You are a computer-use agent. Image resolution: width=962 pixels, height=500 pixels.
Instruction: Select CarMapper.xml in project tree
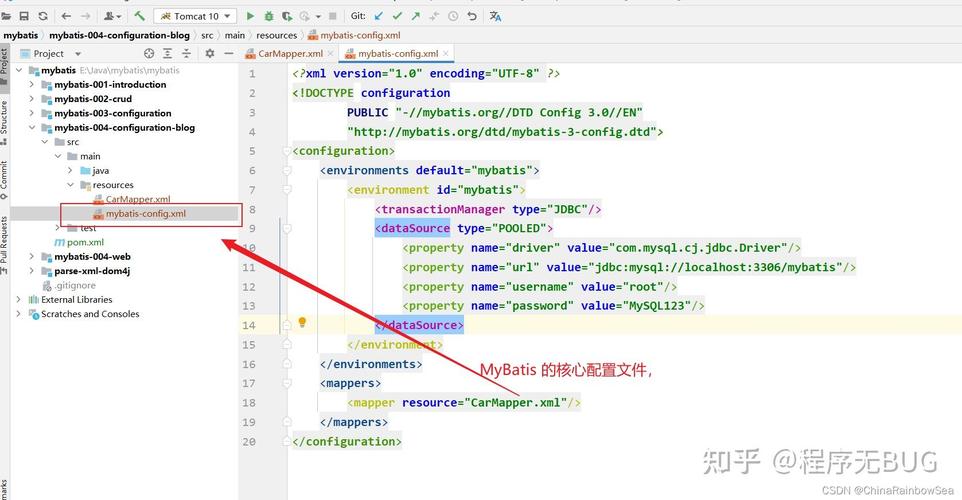coord(131,199)
